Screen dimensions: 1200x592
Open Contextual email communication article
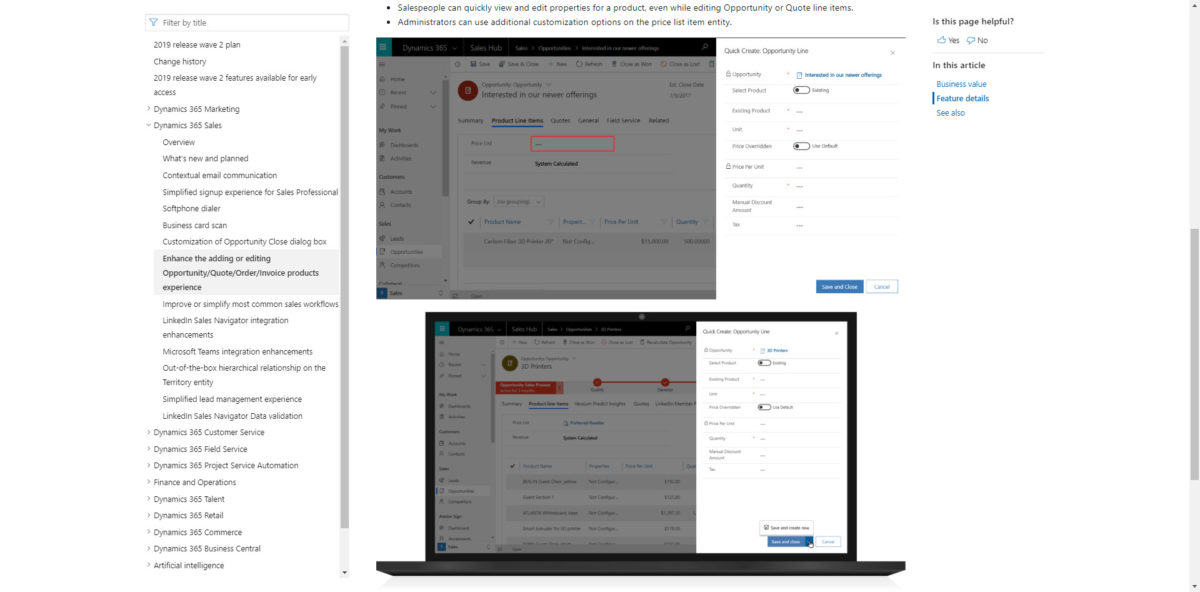click(219, 175)
